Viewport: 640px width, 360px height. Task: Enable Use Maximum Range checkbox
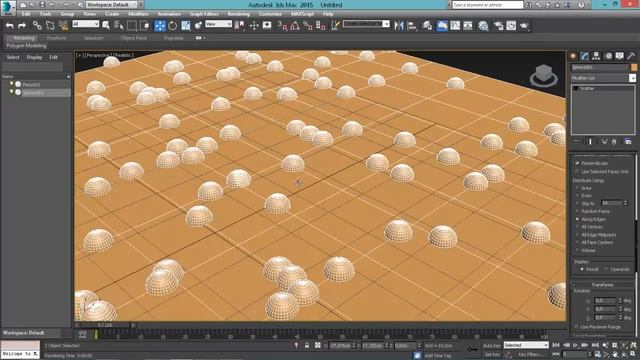577,327
